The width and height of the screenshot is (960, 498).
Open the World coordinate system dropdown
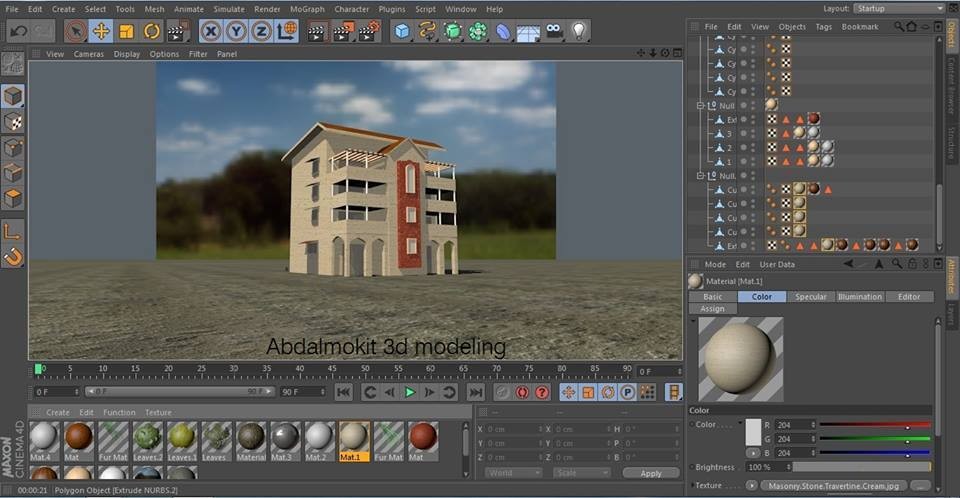[514, 472]
